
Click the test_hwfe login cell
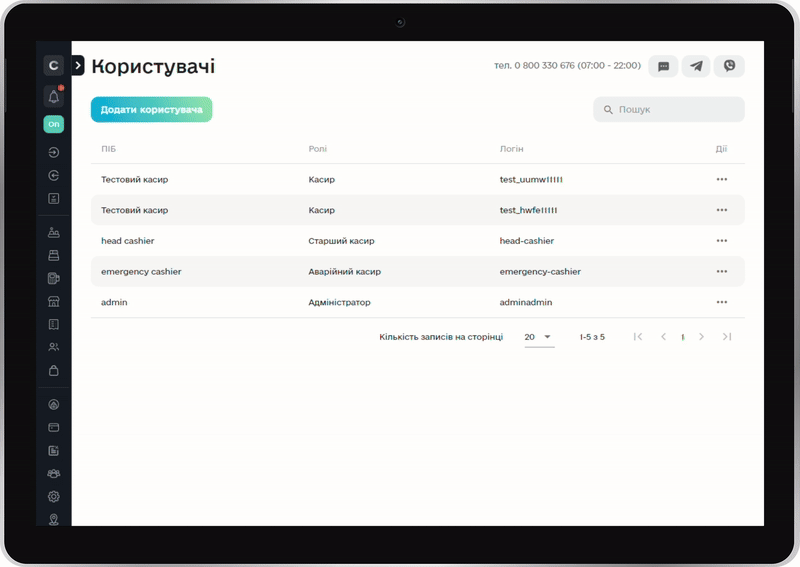529,210
